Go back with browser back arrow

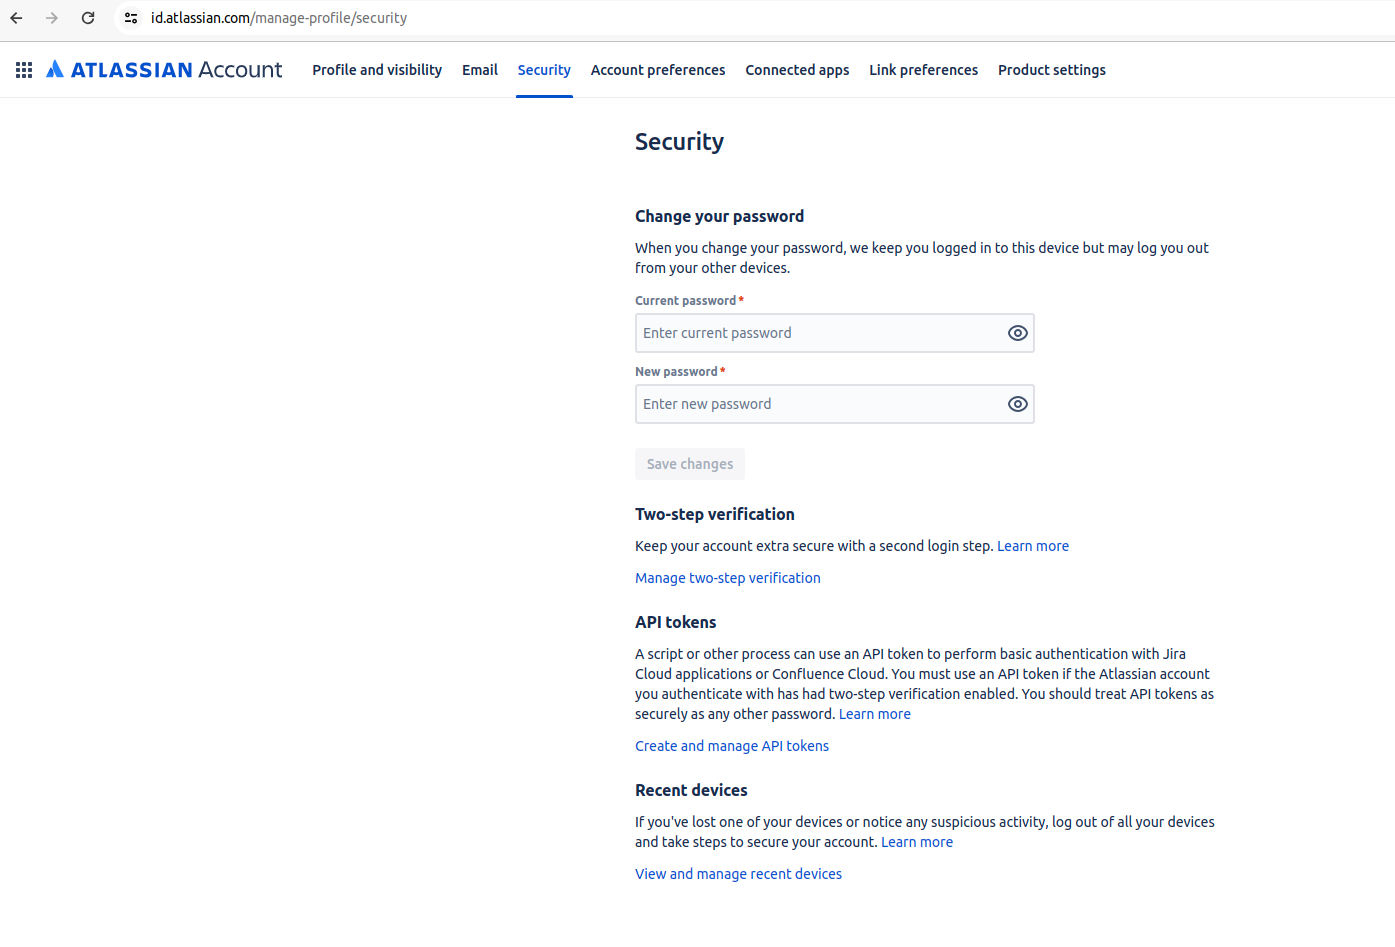[17, 18]
